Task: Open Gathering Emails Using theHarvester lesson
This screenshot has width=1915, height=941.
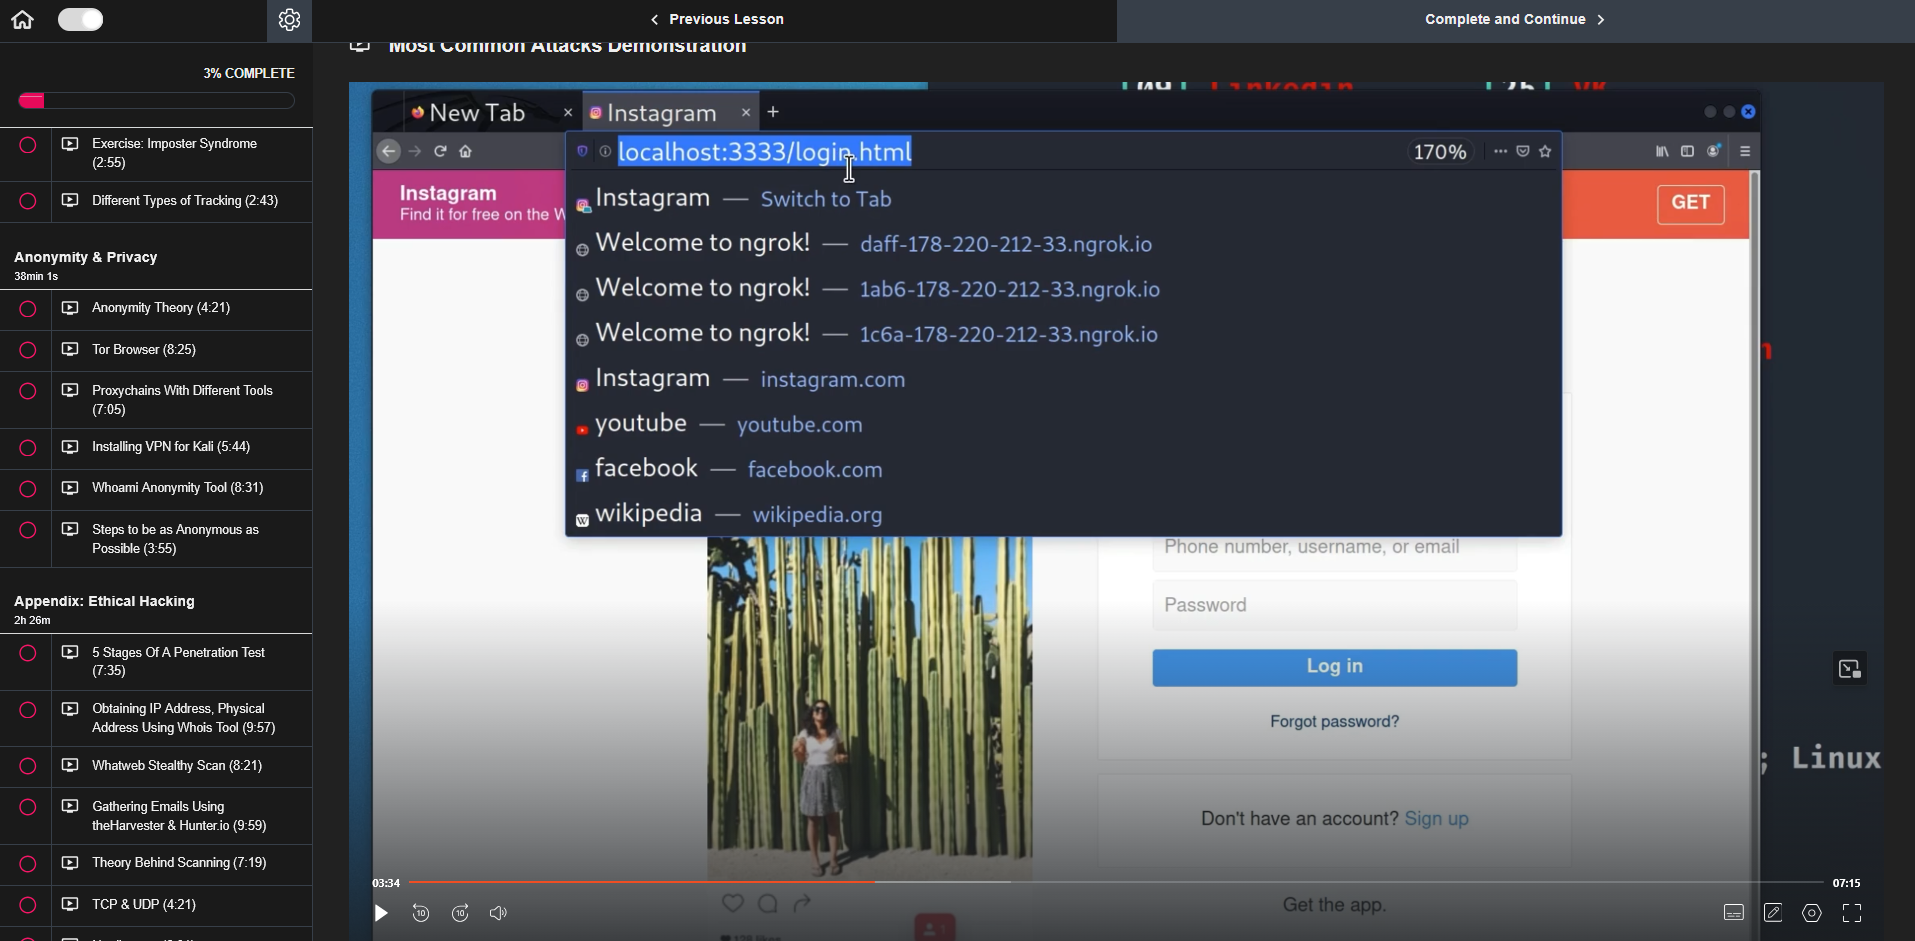Action: click(x=179, y=816)
